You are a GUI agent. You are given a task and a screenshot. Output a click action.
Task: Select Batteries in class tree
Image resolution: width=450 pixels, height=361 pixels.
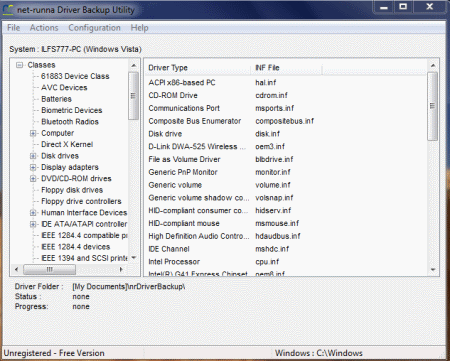click(56, 99)
